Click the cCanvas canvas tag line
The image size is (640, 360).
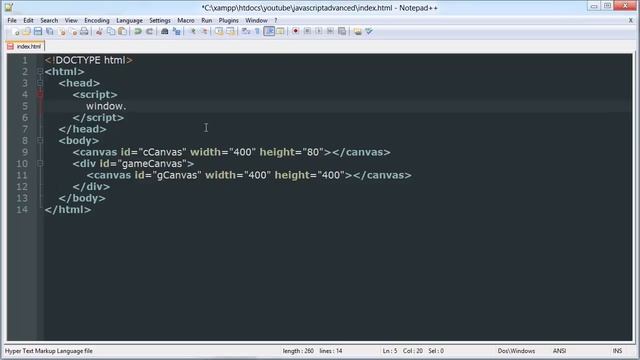(x=231, y=152)
